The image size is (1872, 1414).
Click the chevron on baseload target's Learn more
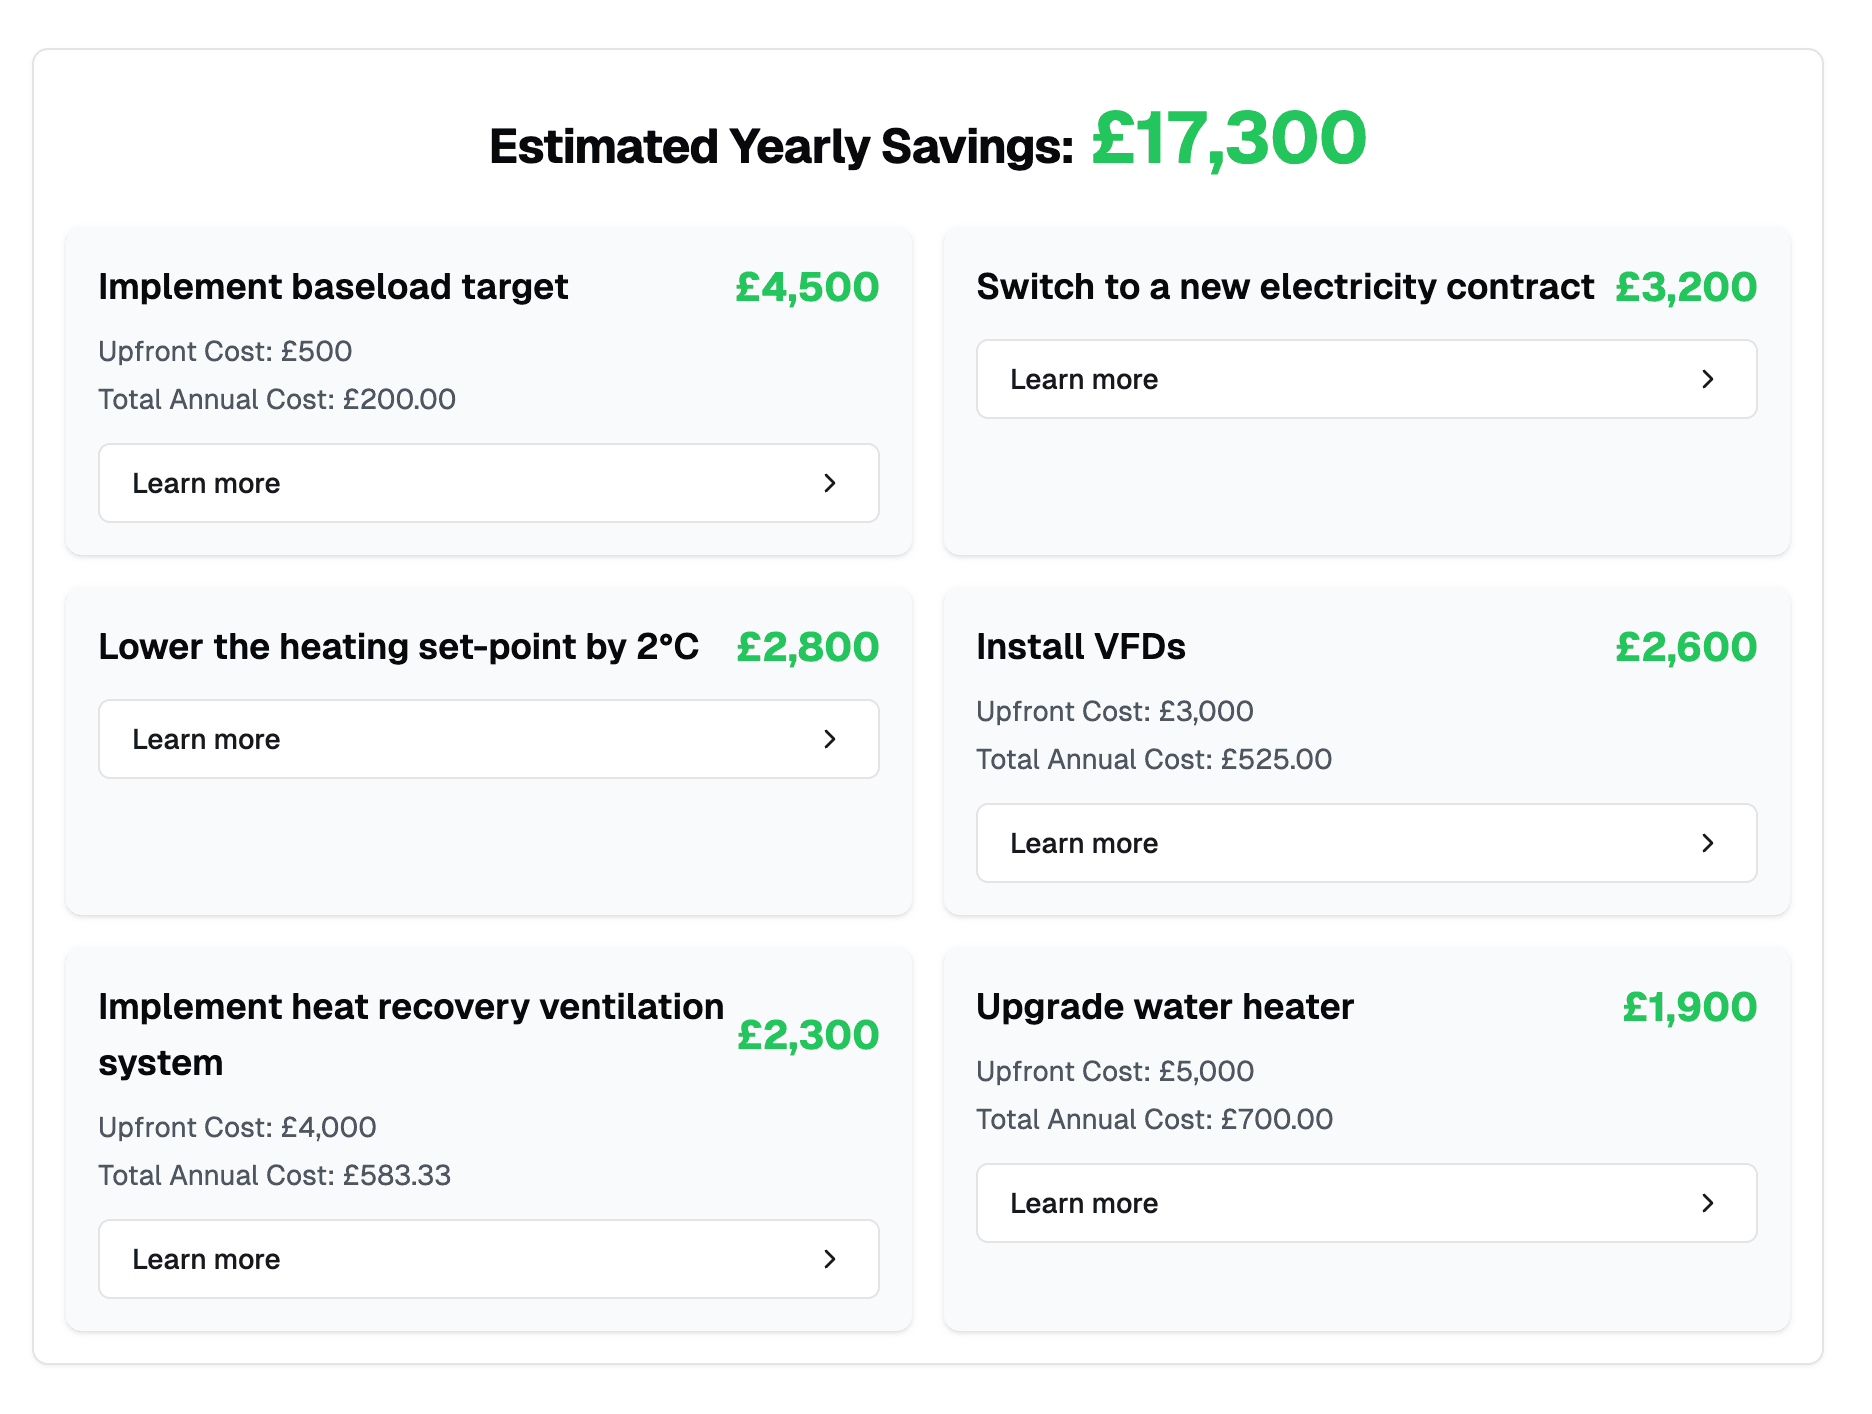tap(830, 483)
